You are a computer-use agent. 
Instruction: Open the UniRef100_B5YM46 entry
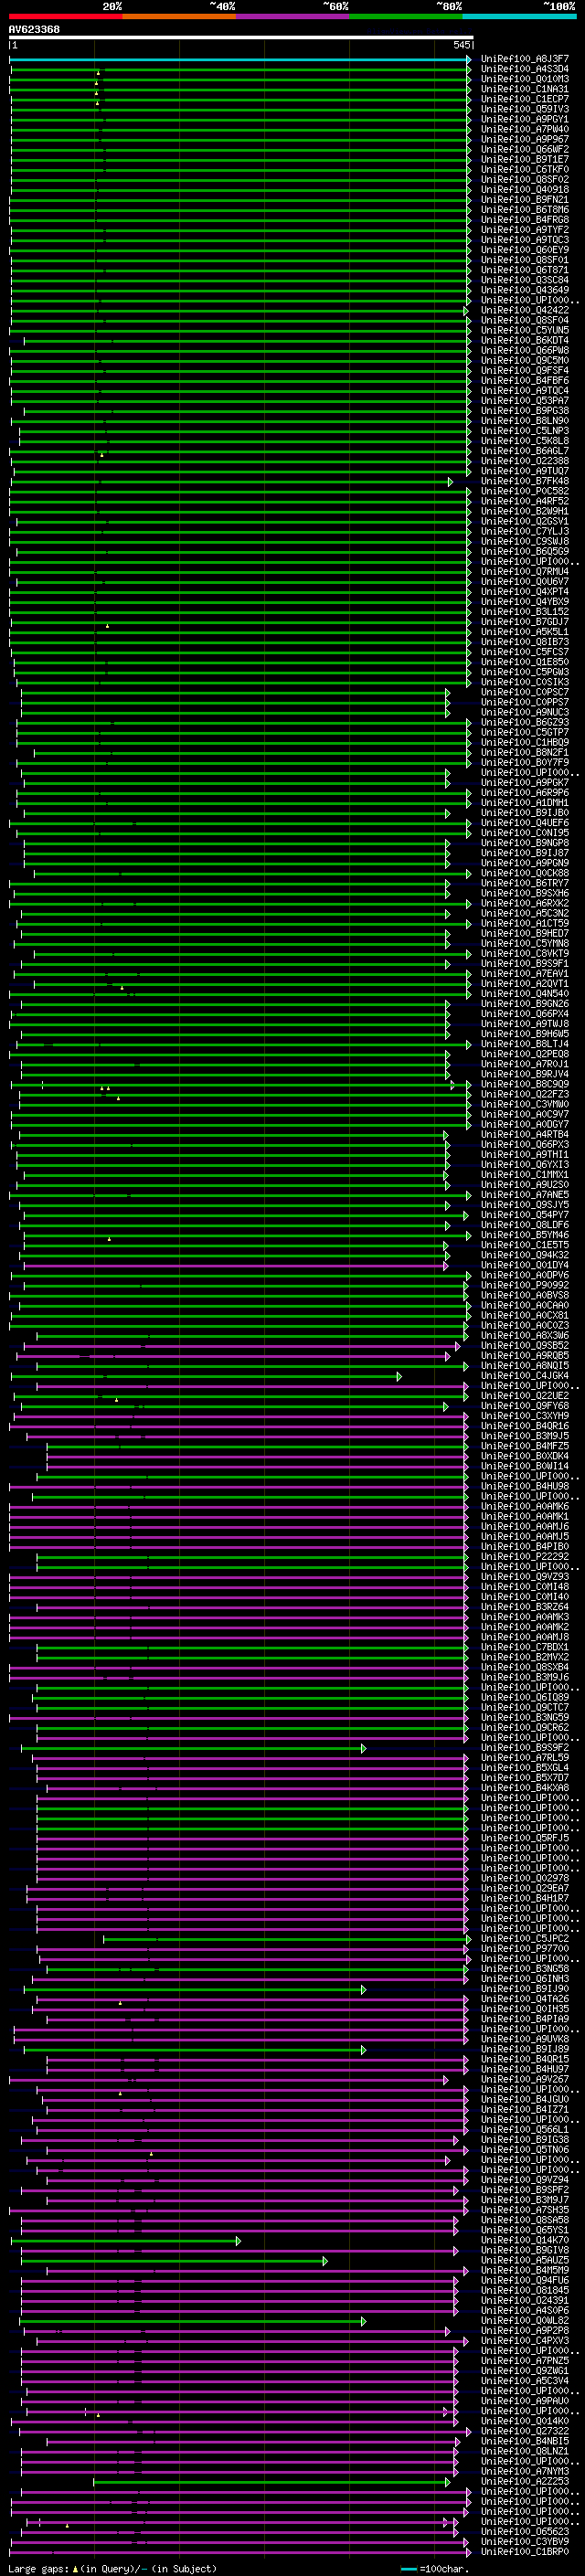point(524,1235)
